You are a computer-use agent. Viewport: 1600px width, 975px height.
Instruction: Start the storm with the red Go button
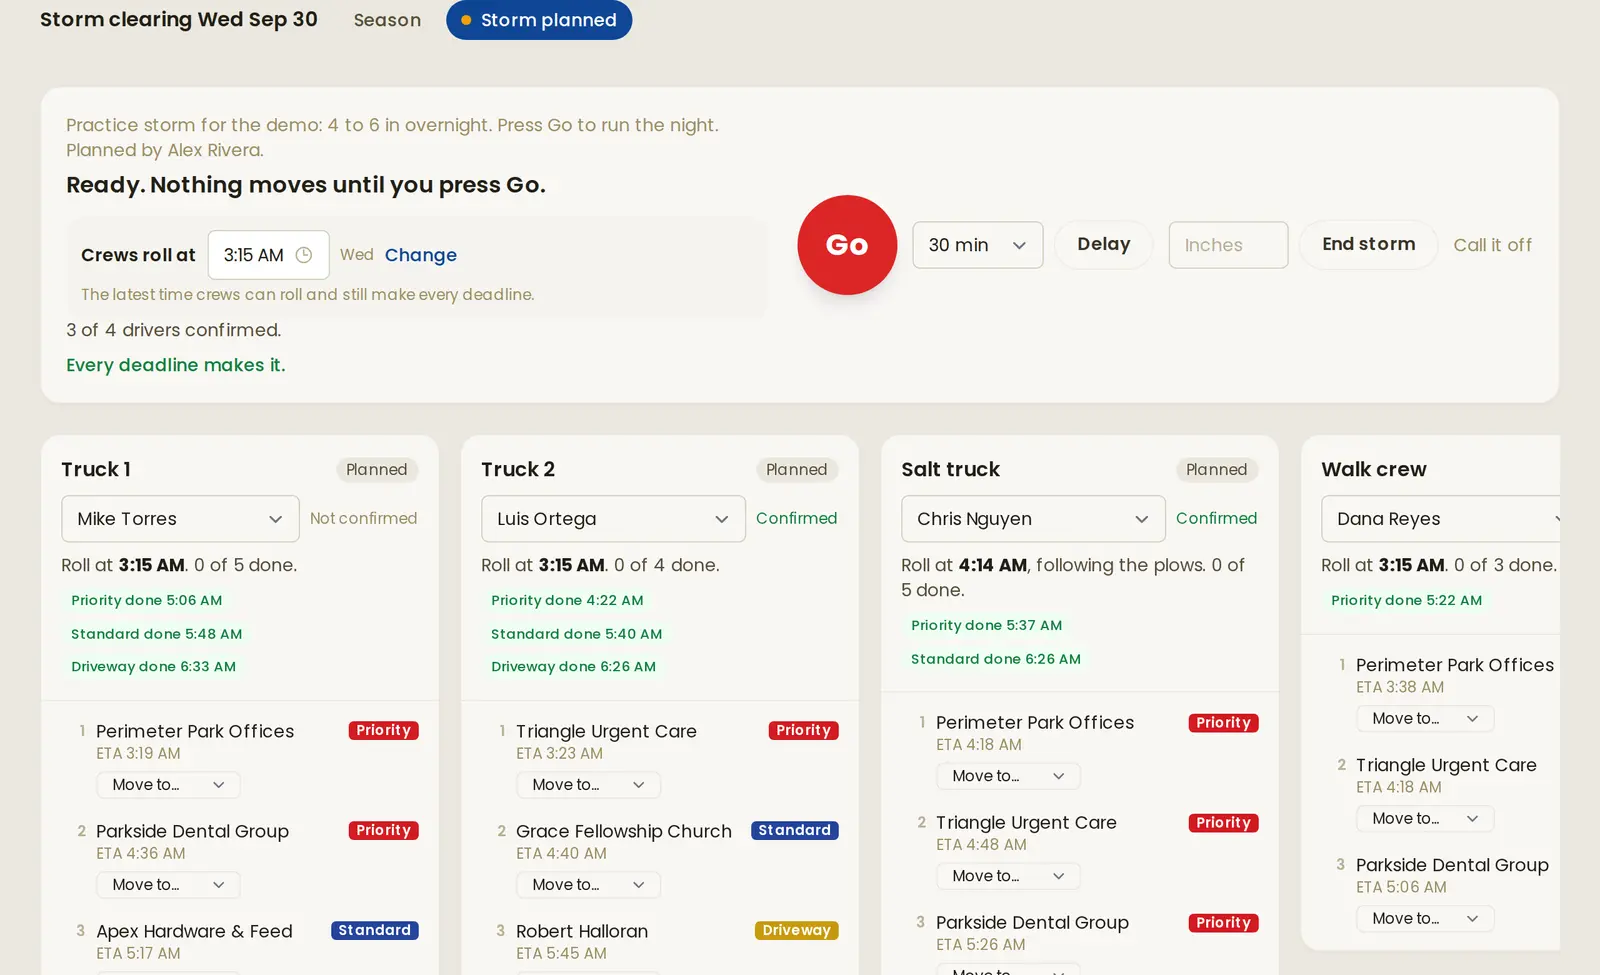point(847,245)
